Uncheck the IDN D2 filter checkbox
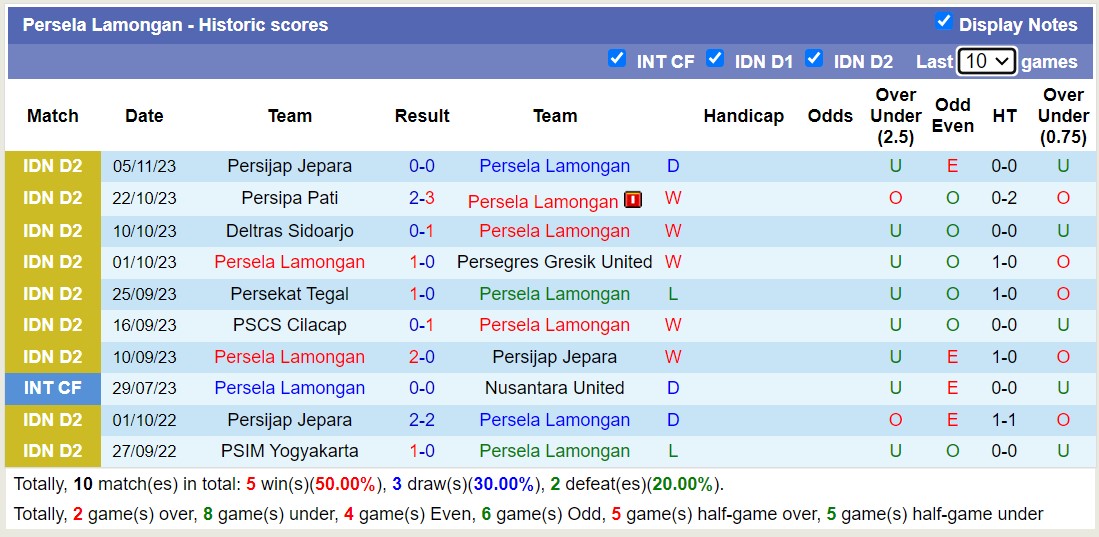 pyautogui.click(x=814, y=58)
